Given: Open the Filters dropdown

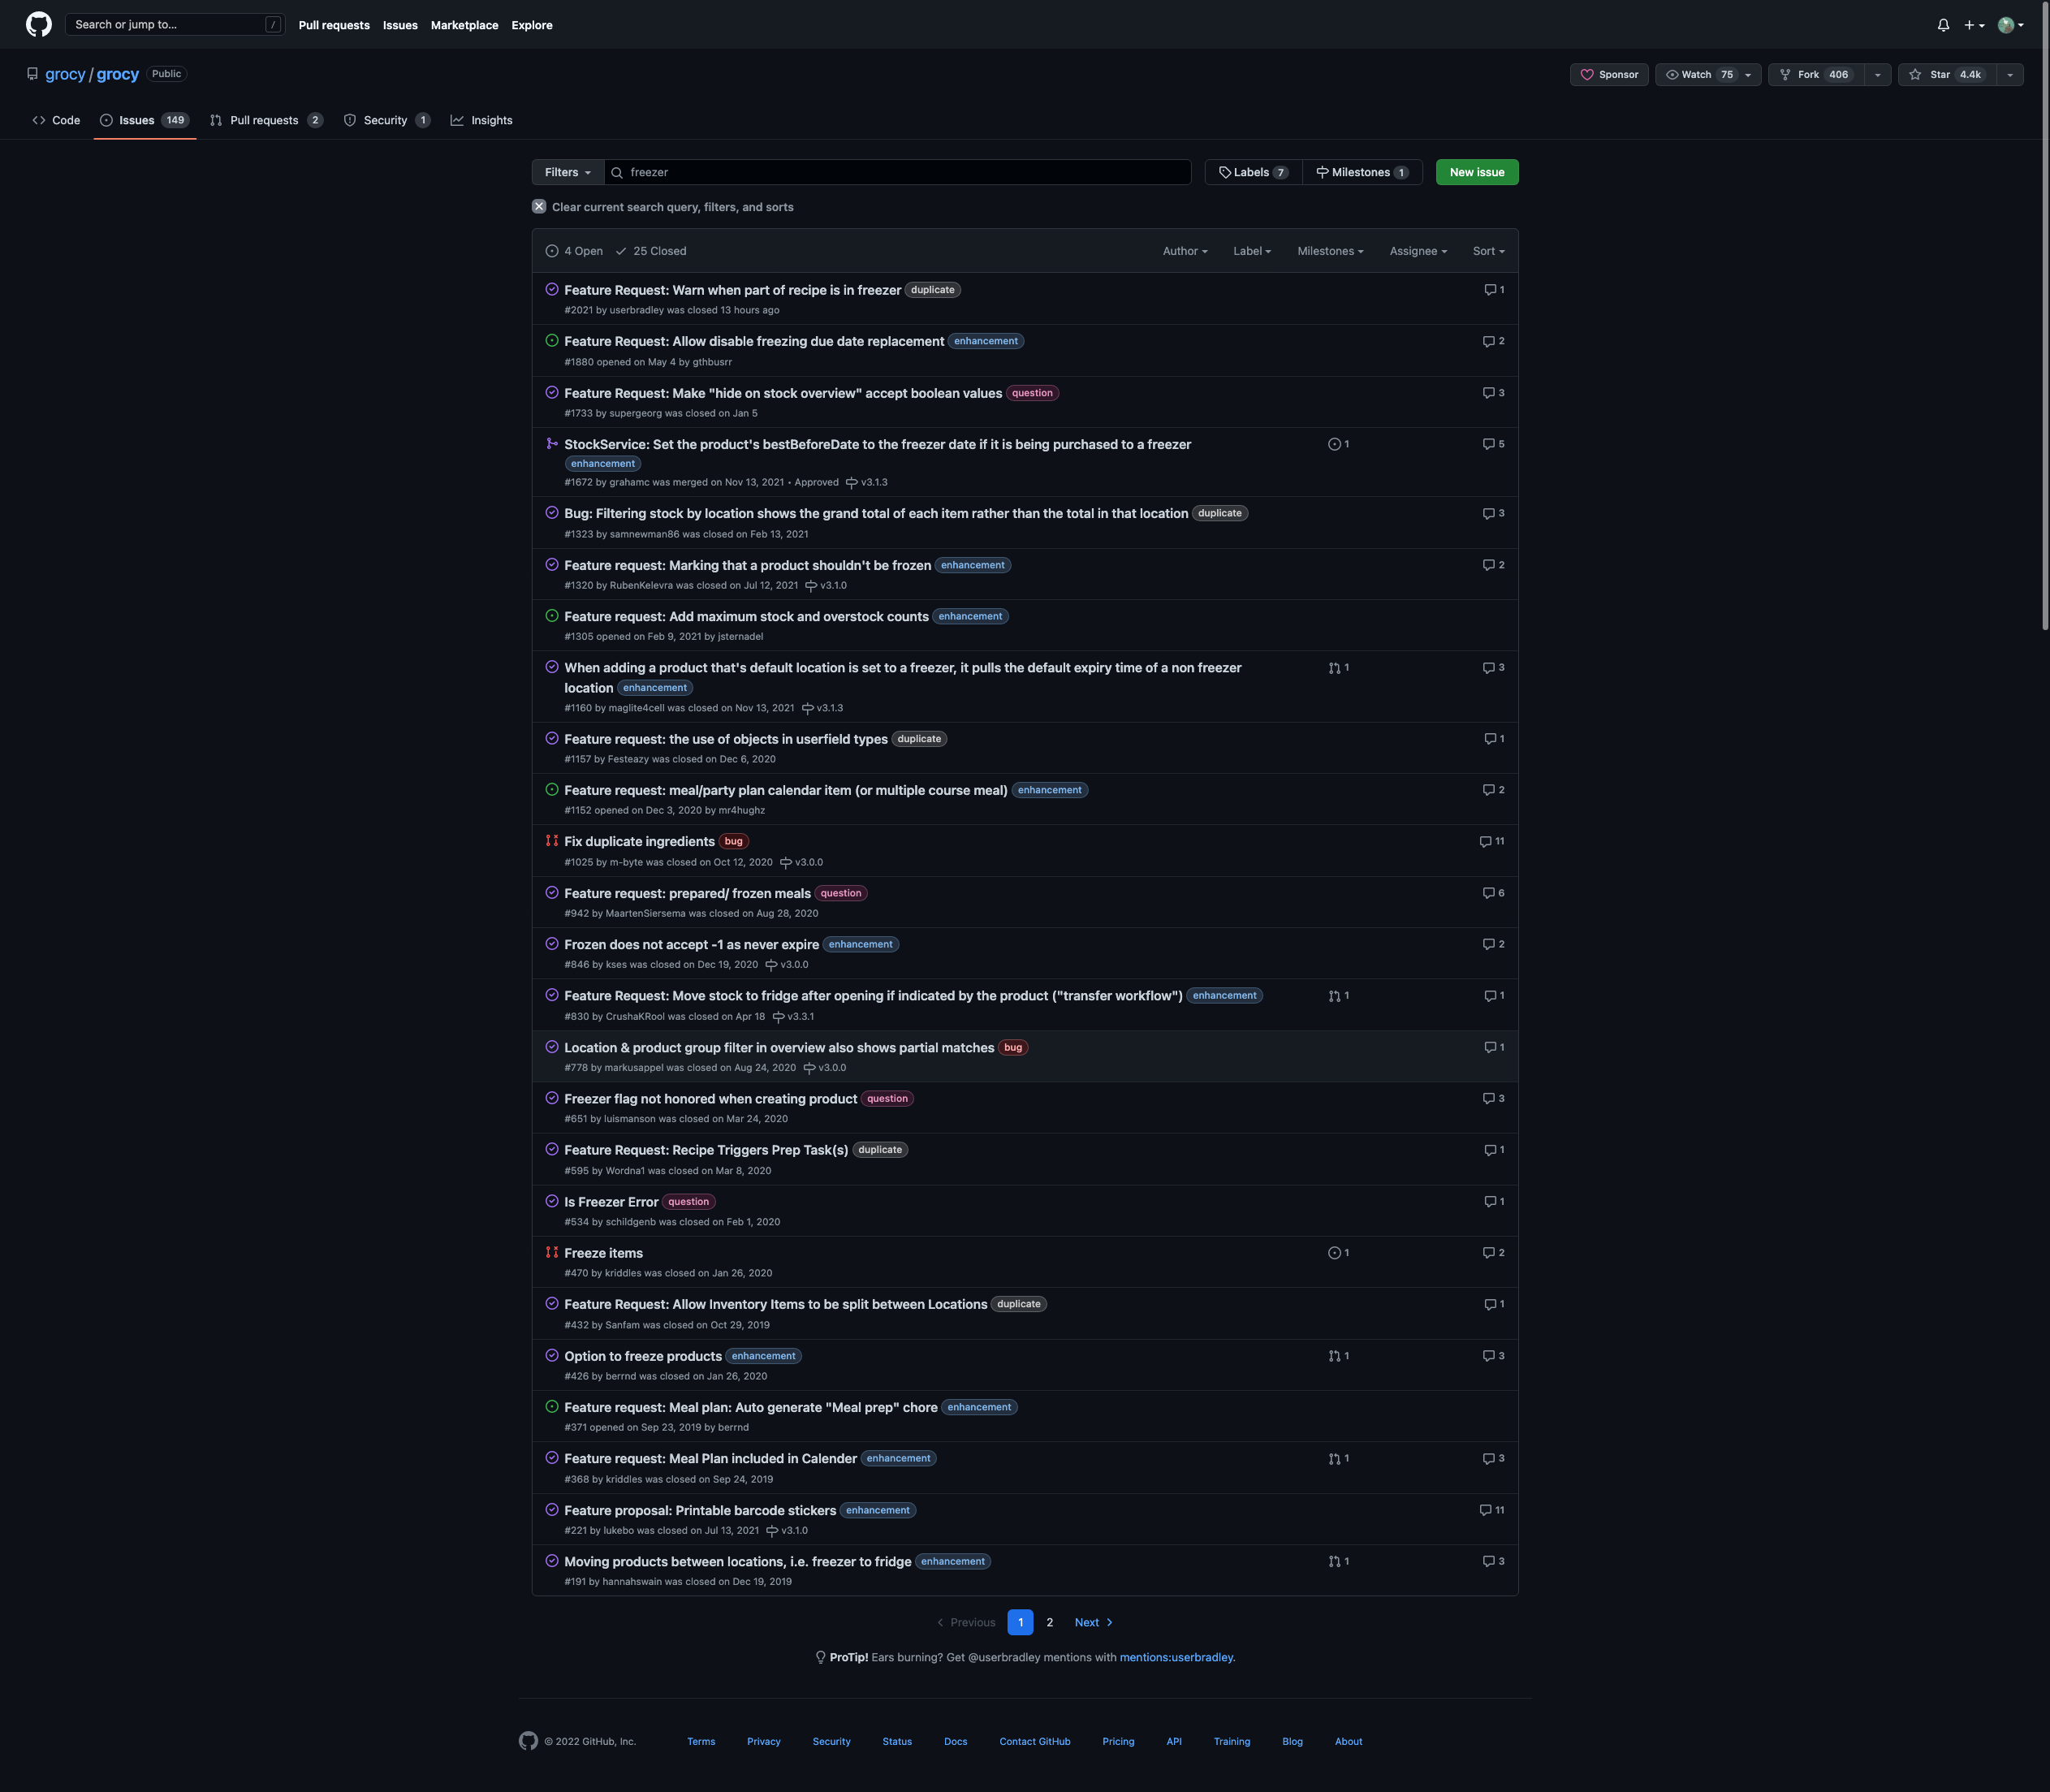Looking at the screenshot, I should point(567,172).
